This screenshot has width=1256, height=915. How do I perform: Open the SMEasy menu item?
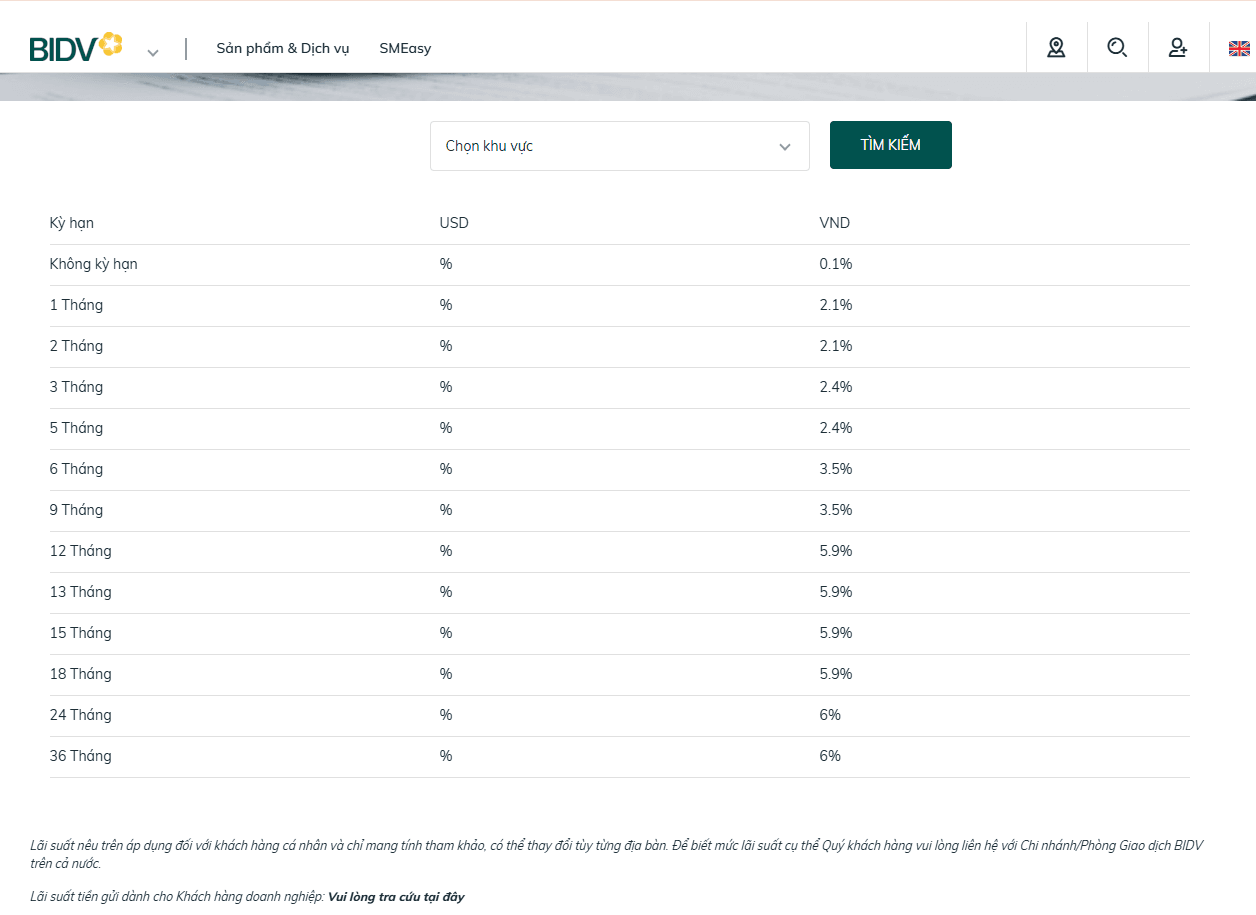[405, 48]
